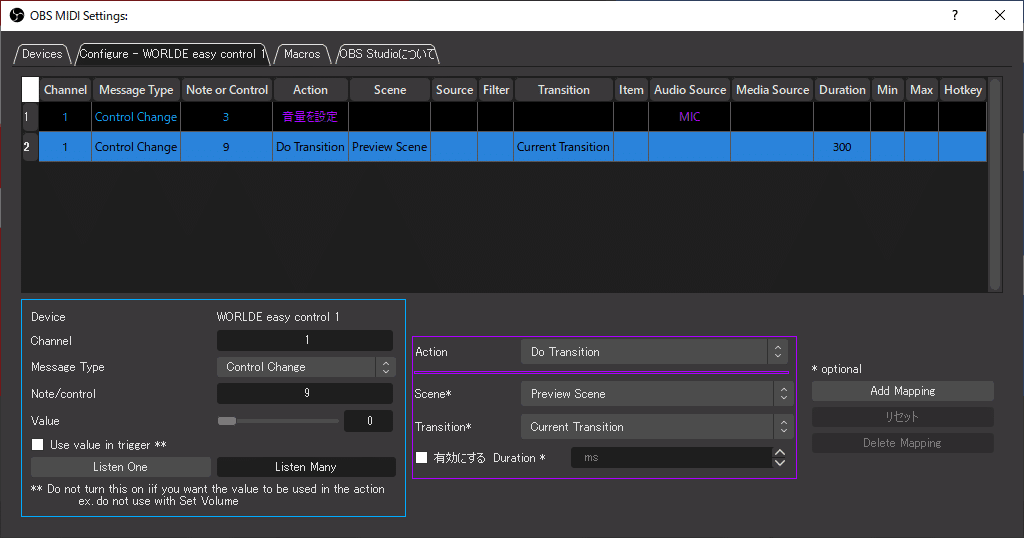Viewport: 1024px width, 538px height.
Task: Click the Max column header
Action: point(921,90)
